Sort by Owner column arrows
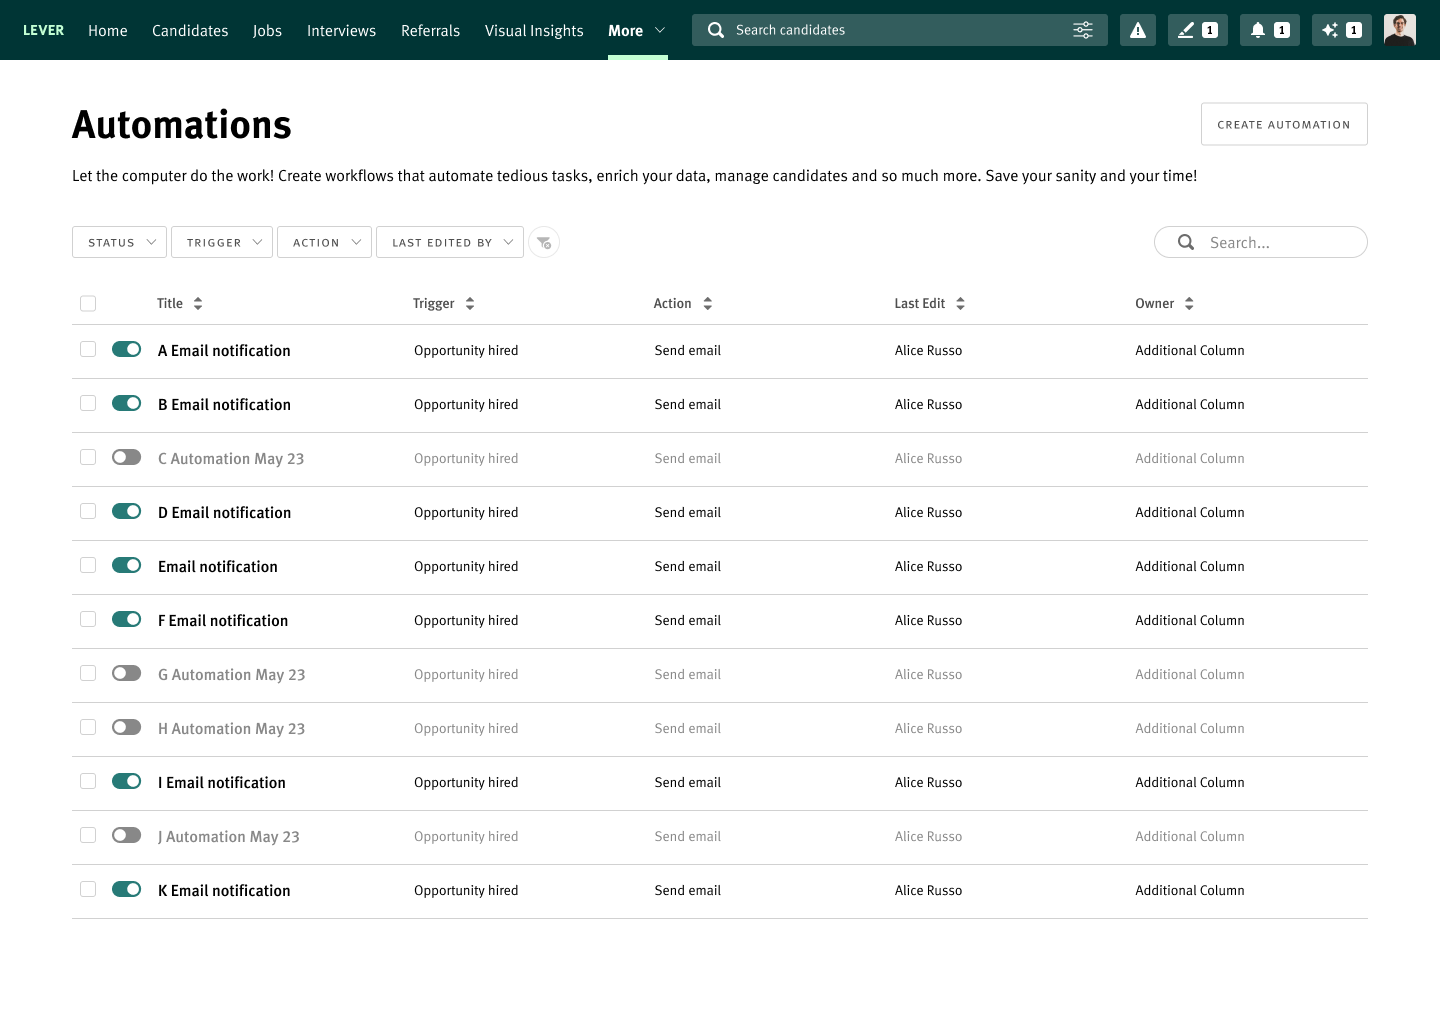Screen dimensions: 1440x1024 click(x=1189, y=303)
